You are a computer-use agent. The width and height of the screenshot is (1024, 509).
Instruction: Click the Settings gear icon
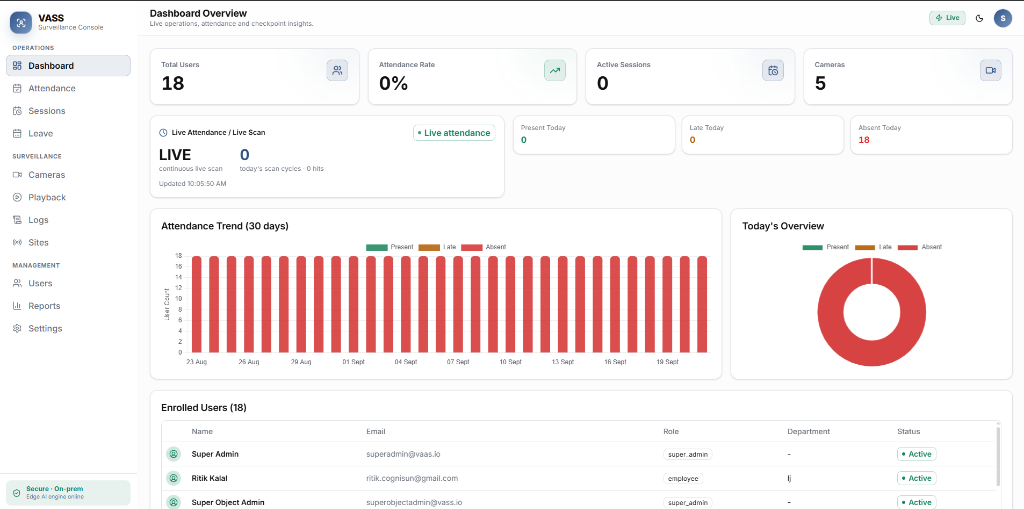pos(18,328)
